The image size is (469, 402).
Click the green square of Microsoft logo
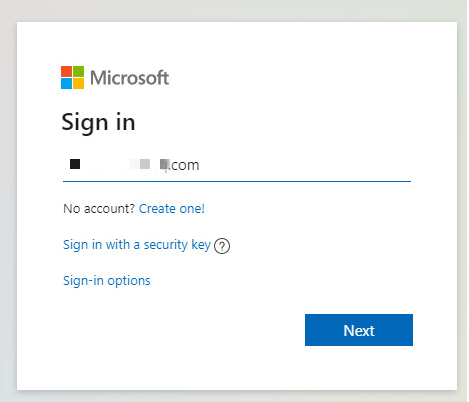click(x=79, y=72)
